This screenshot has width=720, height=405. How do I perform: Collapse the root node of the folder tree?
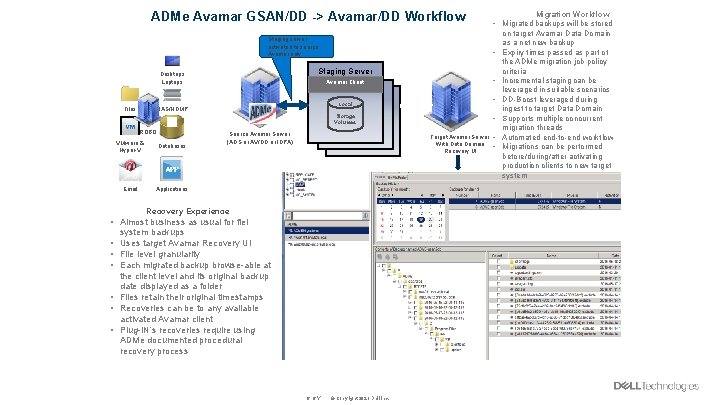point(379,265)
